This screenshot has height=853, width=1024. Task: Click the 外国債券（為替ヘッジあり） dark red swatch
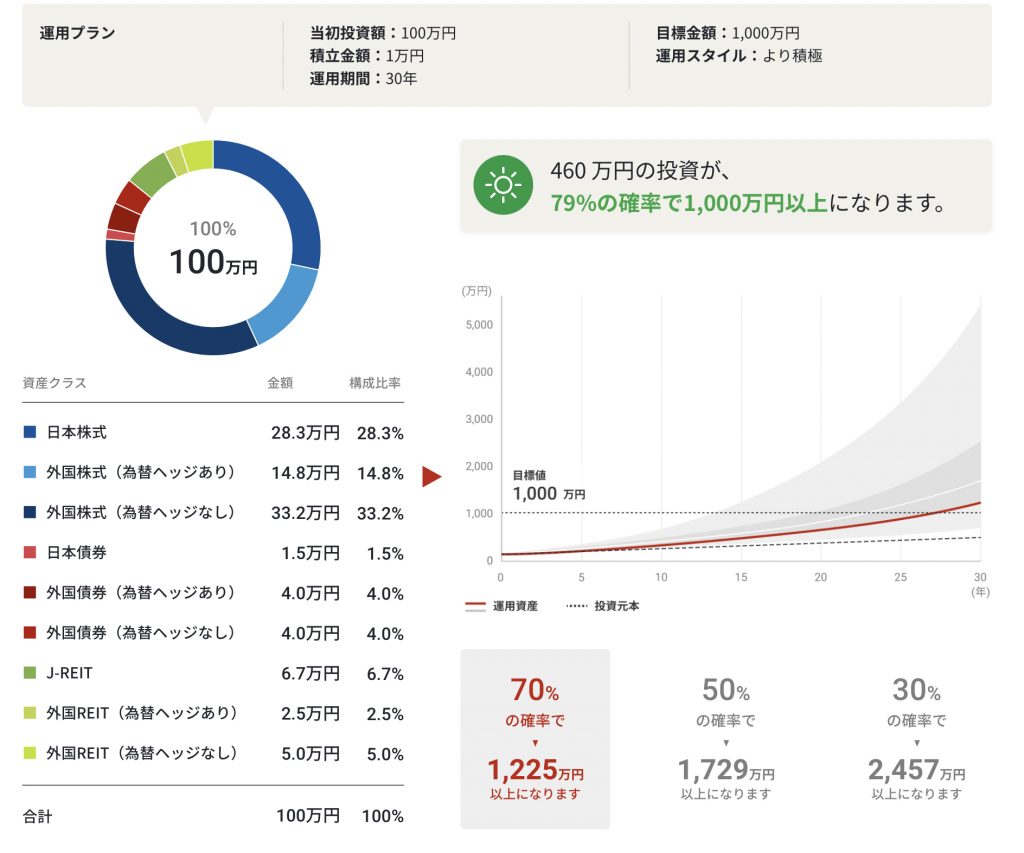click(29, 593)
